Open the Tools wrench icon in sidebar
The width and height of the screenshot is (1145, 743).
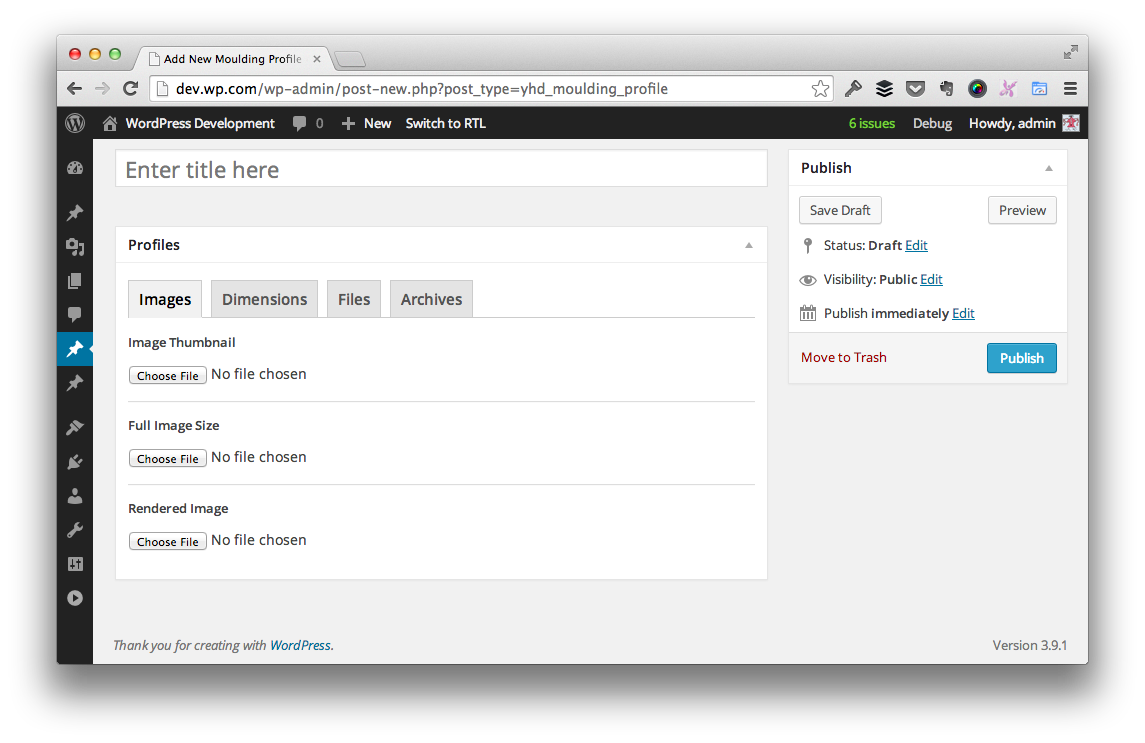[x=75, y=530]
